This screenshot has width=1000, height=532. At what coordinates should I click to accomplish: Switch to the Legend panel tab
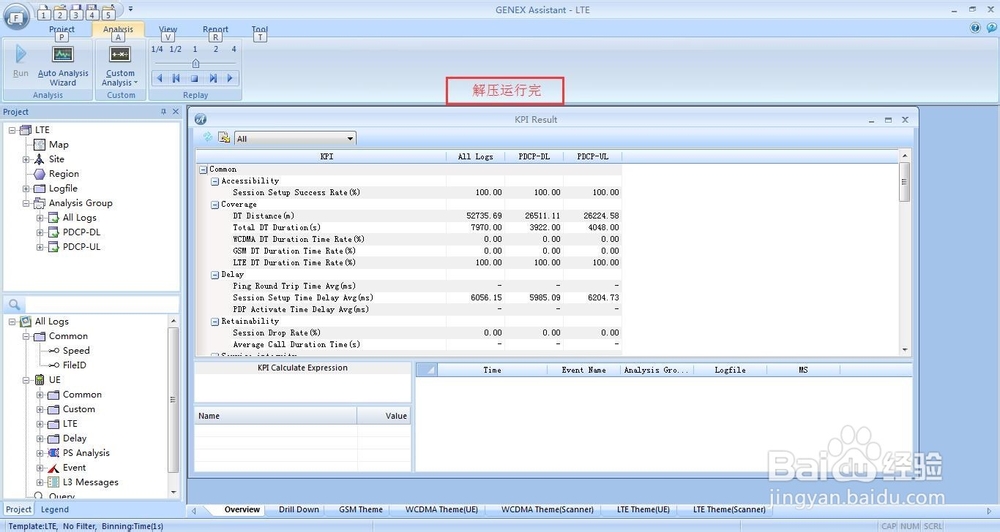(55, 510)
